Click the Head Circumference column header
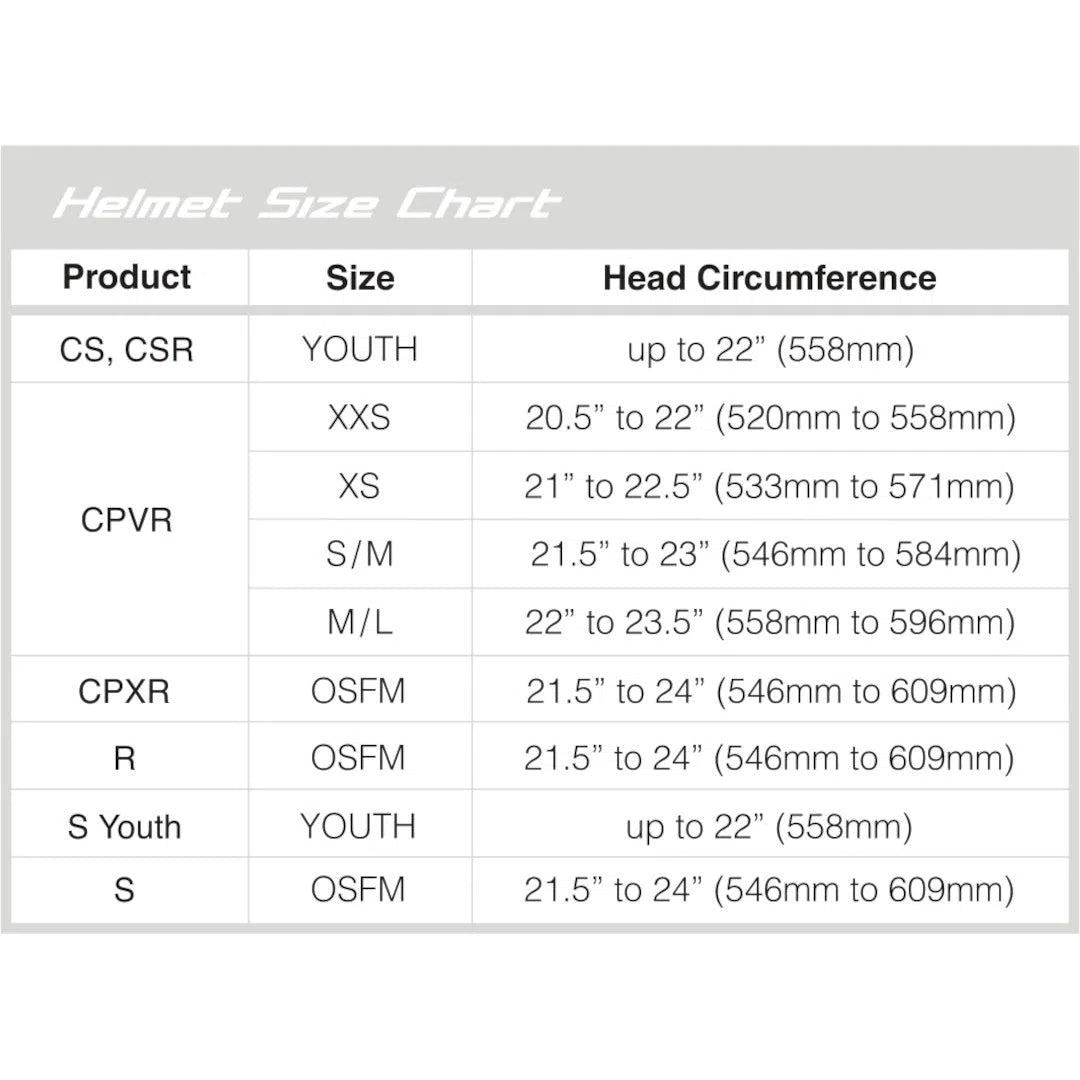 pyautogui.click(x=769, y=279)
